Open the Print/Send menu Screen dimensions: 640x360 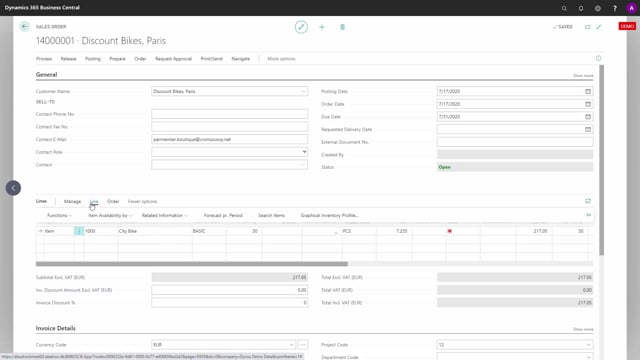click(x=211, y=59)
